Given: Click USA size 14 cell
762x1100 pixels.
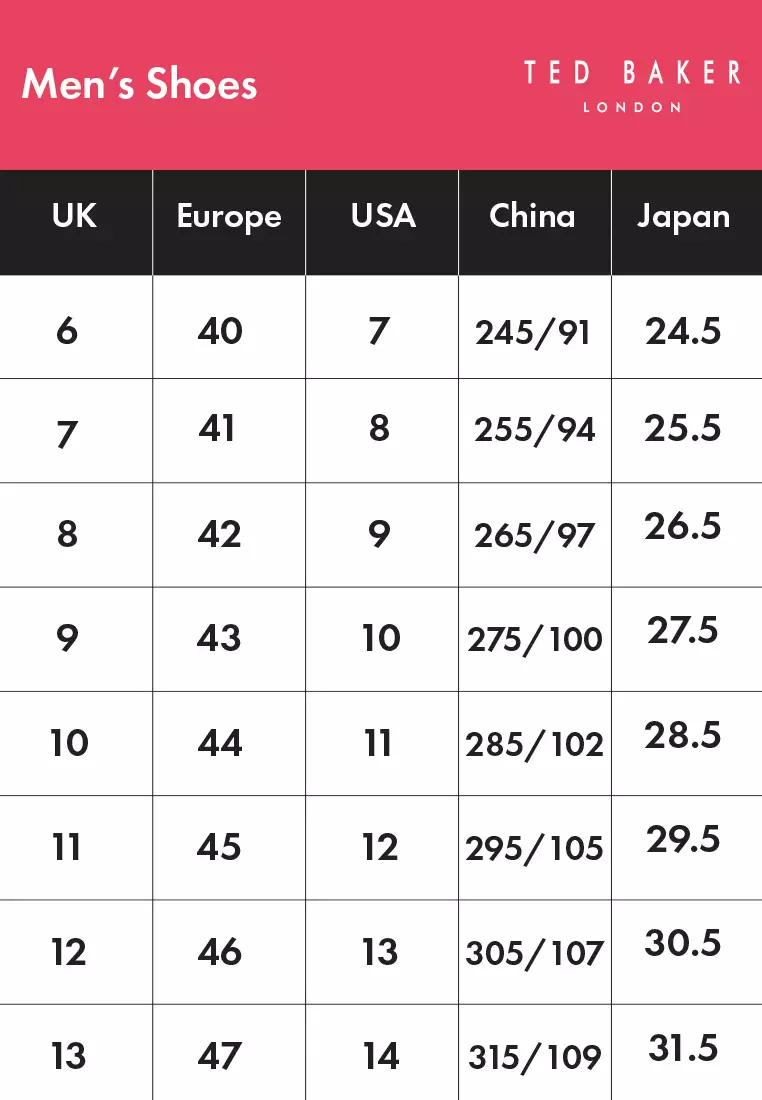Looking at the screenshot, I should 382,1052.
